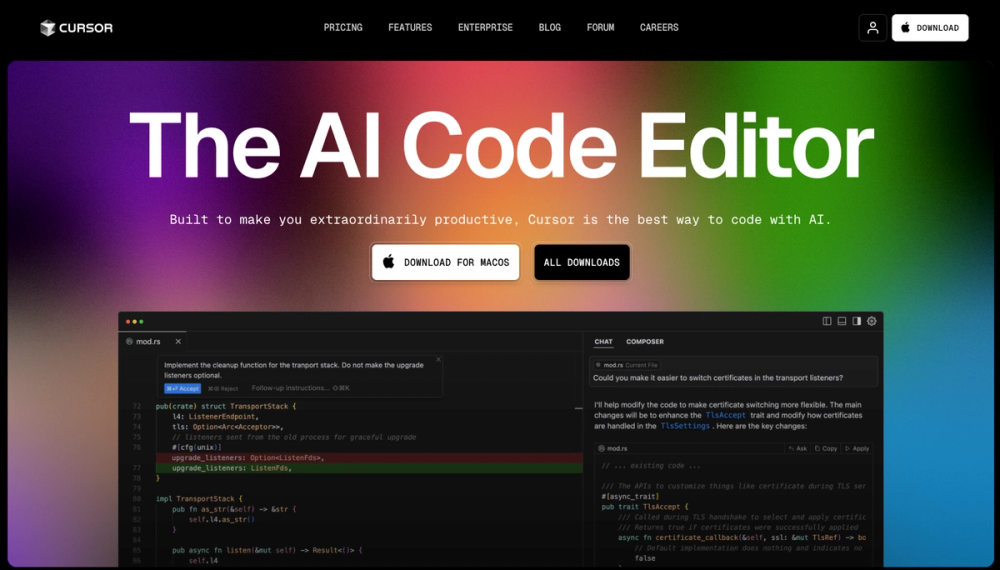Switch to the Chat tab

click(603, 342)
